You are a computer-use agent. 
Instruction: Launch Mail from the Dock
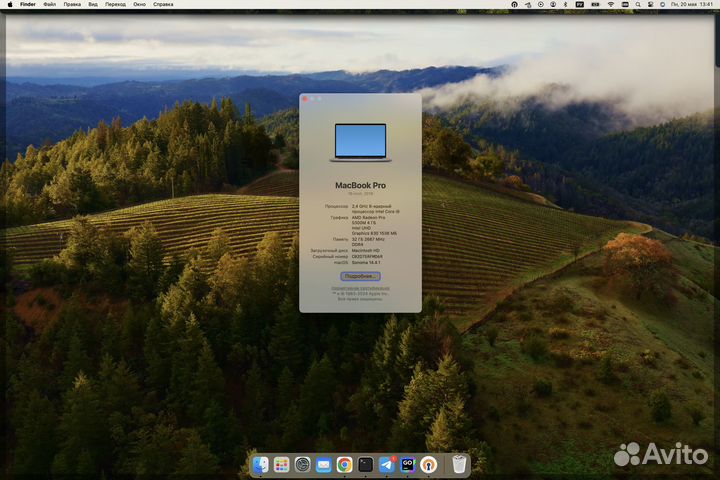coord(323,465)
